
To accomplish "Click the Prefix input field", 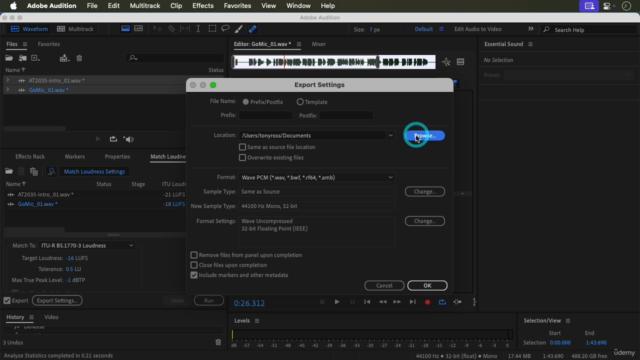I will (x=265, y=116).
